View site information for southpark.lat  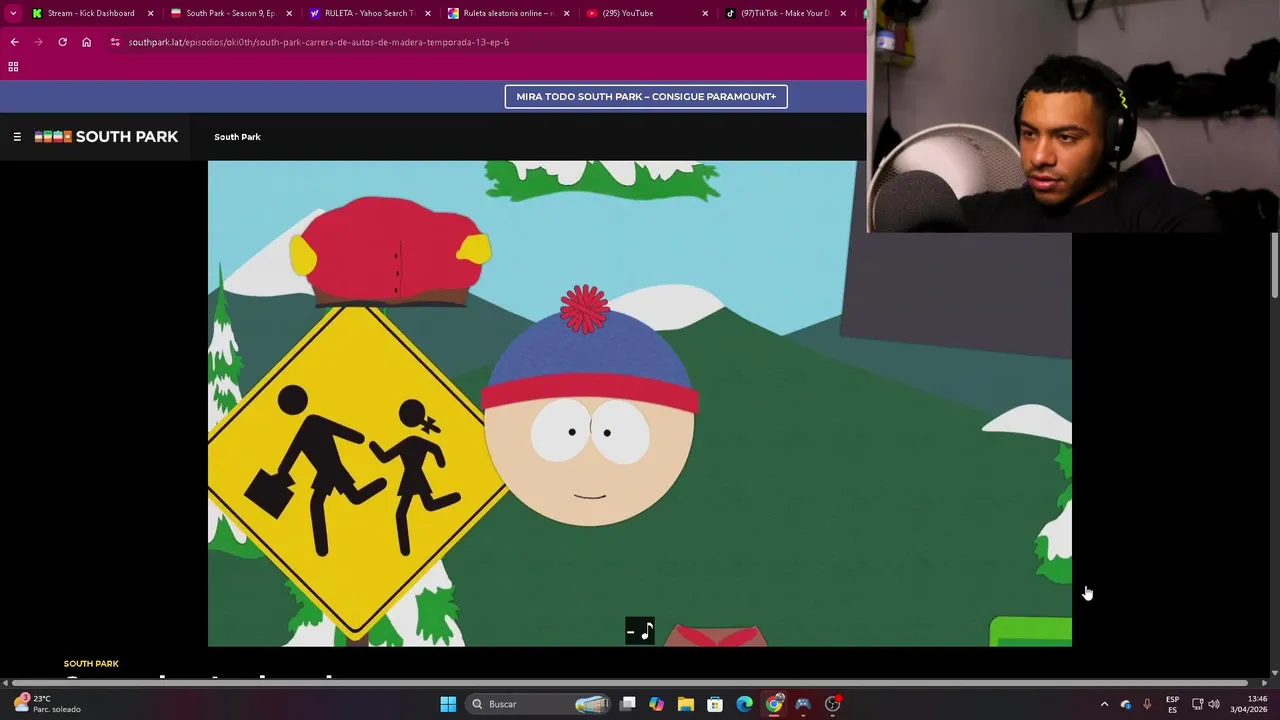[115, 42]
